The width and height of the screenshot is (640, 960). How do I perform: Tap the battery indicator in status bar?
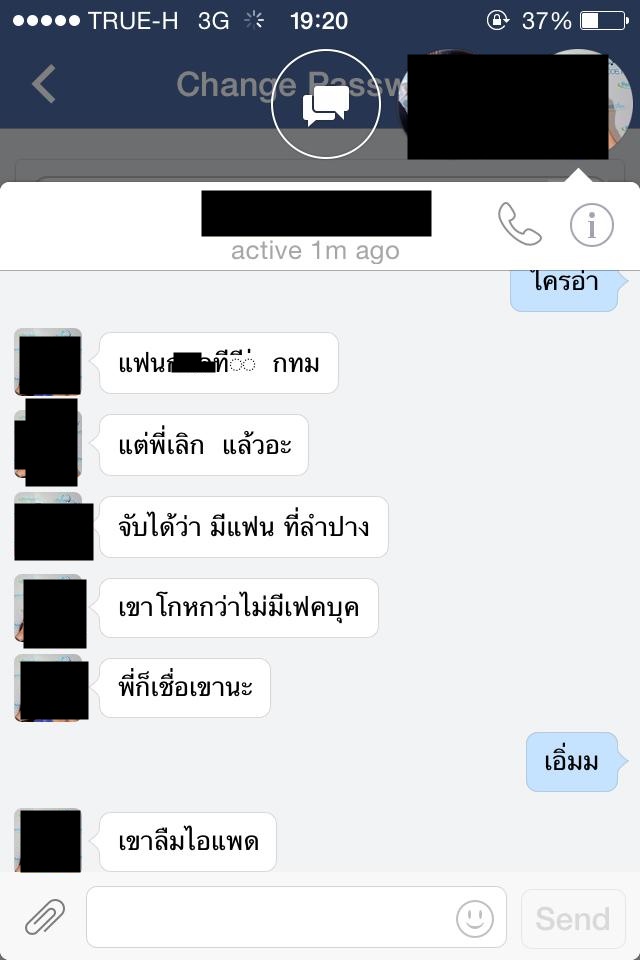604,21
